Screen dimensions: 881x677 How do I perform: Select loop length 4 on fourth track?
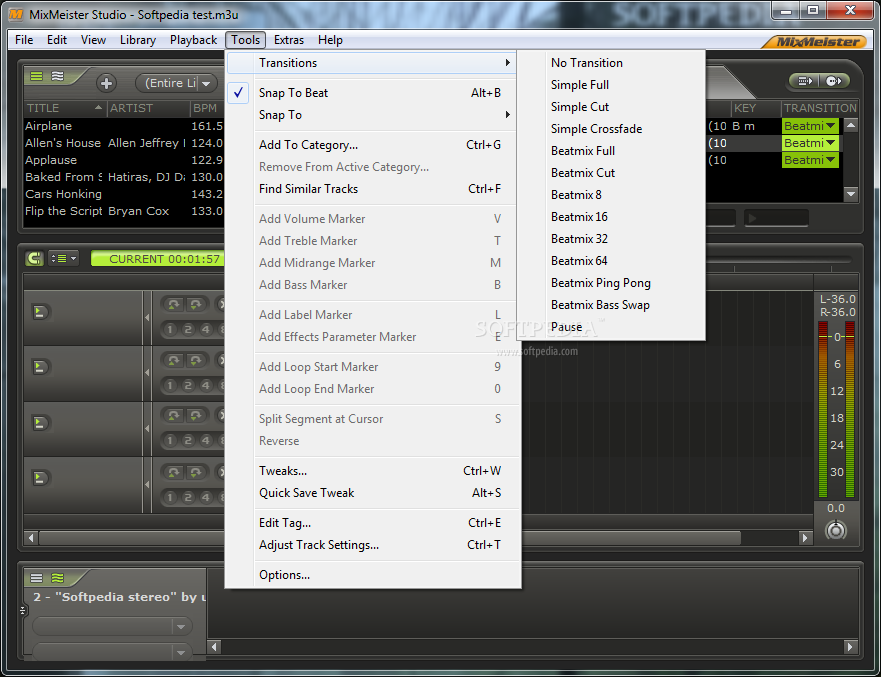coord(206,497)
